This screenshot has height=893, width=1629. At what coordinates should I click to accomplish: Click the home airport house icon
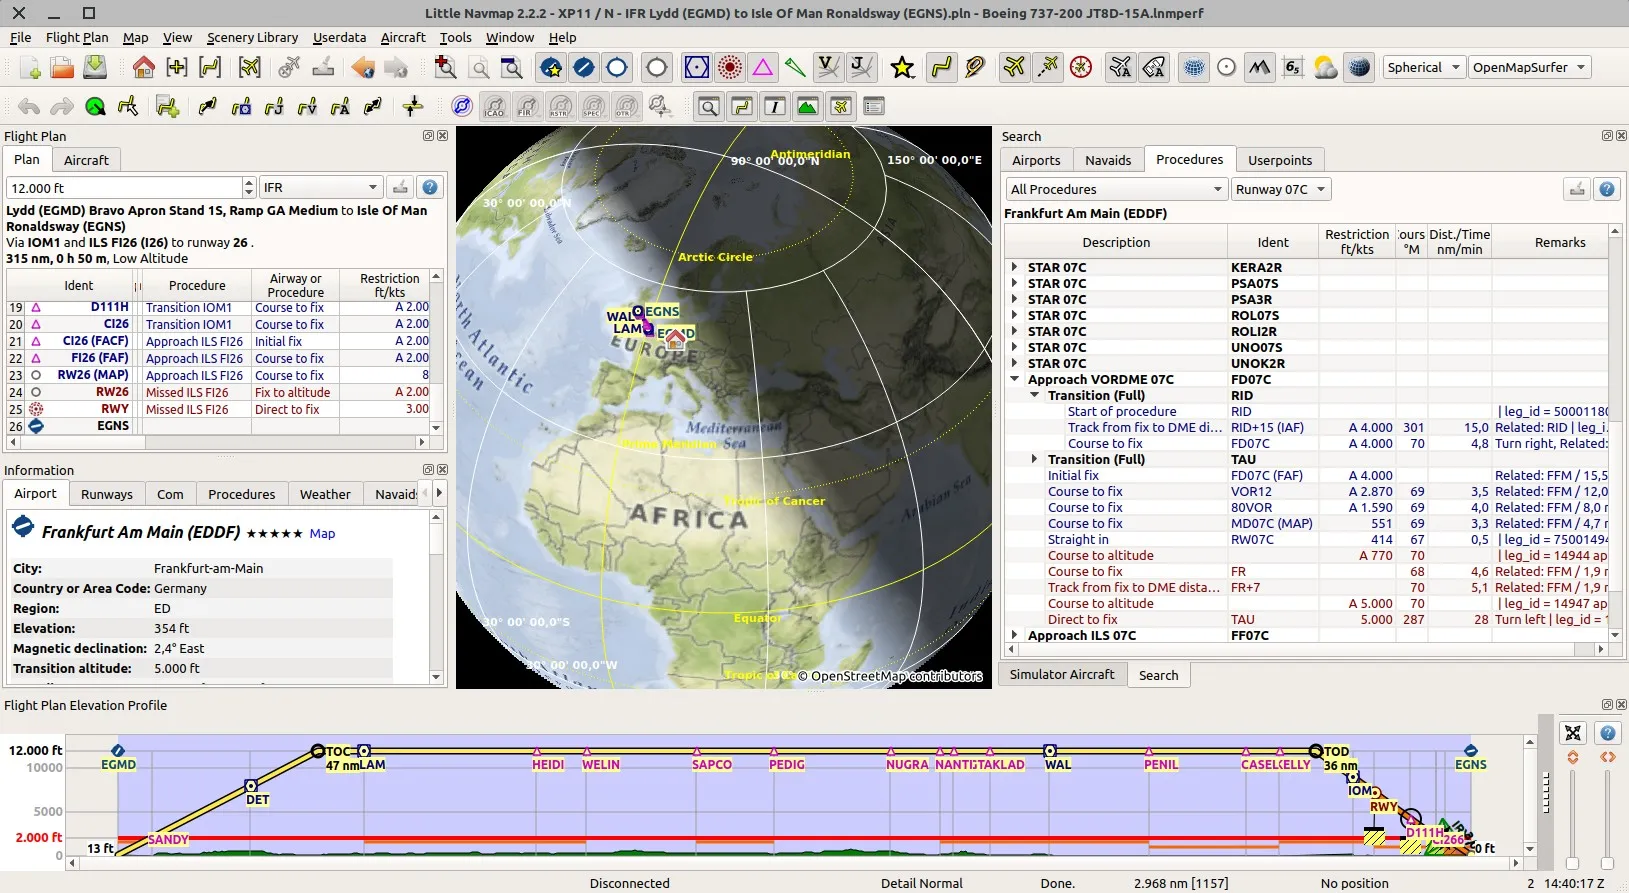[x=144, y=68]
